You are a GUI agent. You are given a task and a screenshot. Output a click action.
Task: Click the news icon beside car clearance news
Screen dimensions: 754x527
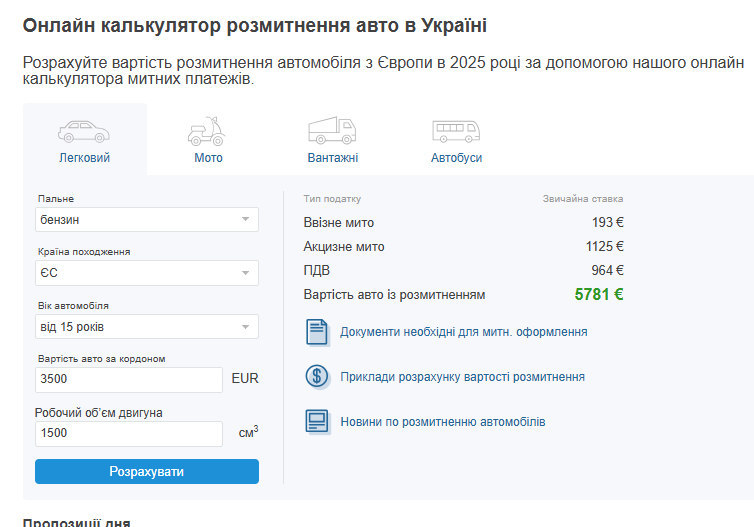pyautogui.click(x=317, y=422)
